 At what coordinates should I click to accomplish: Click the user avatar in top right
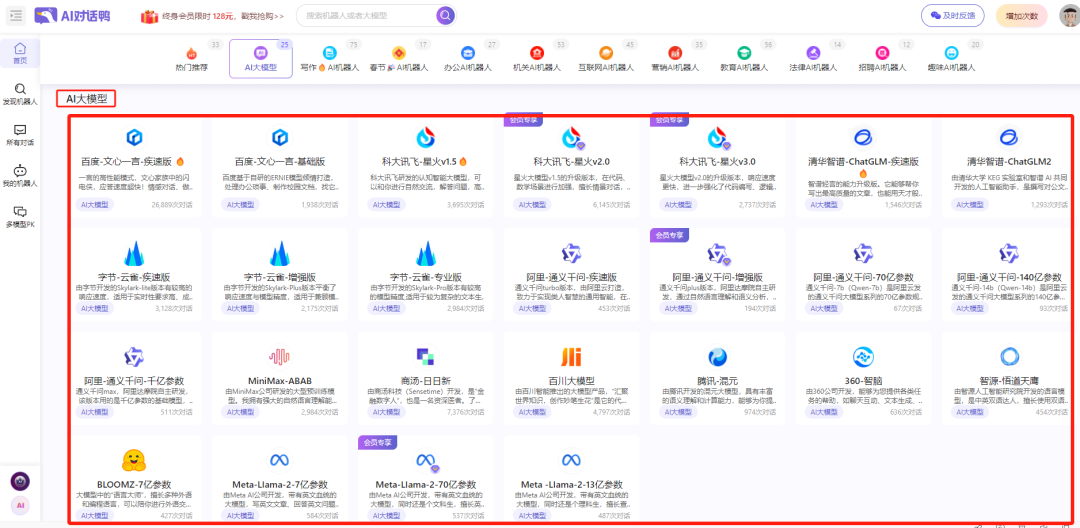[1069, 15]
